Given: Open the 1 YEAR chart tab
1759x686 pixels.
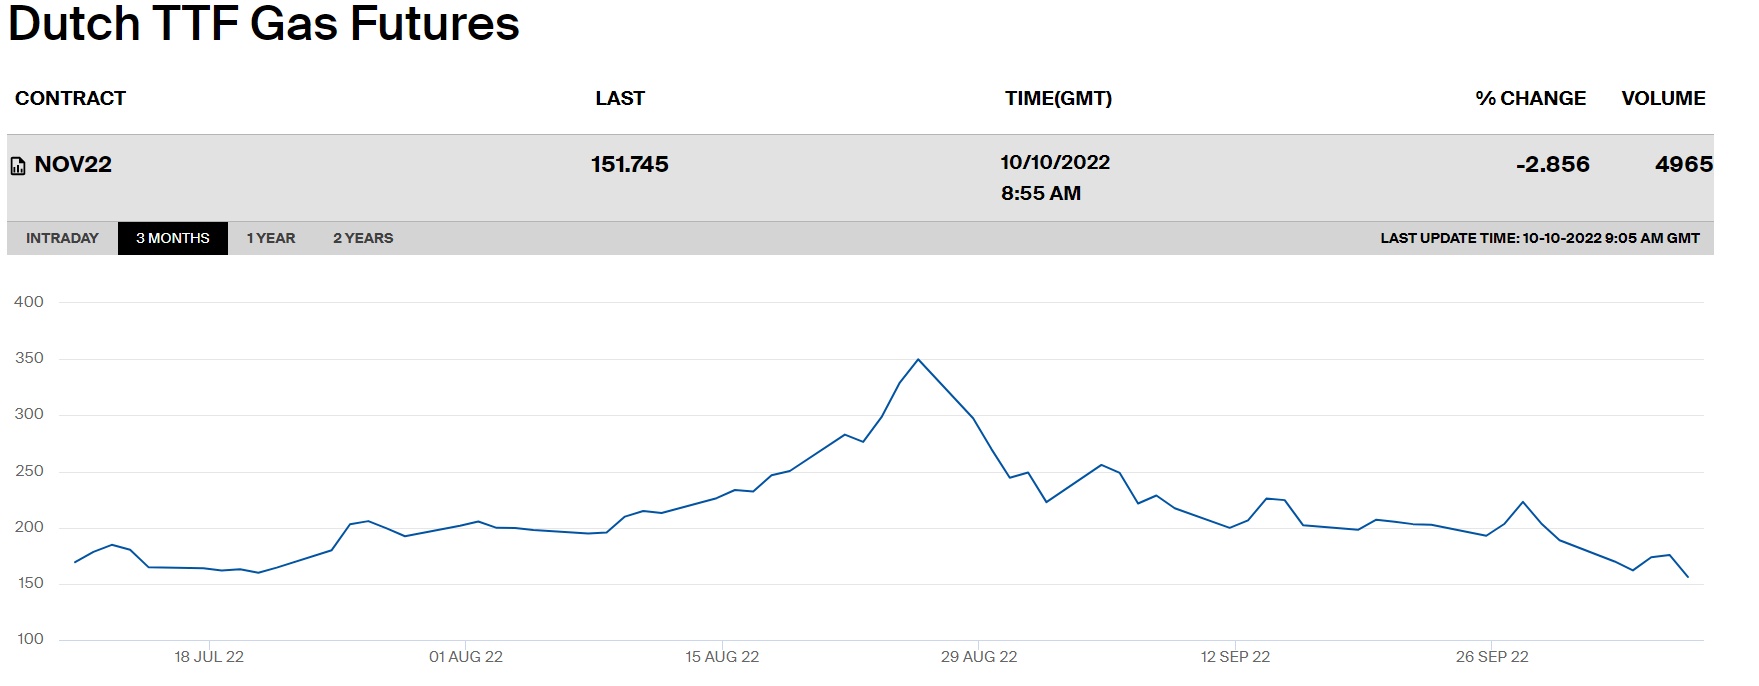Looking at the screenshot, I should [271, 238].
